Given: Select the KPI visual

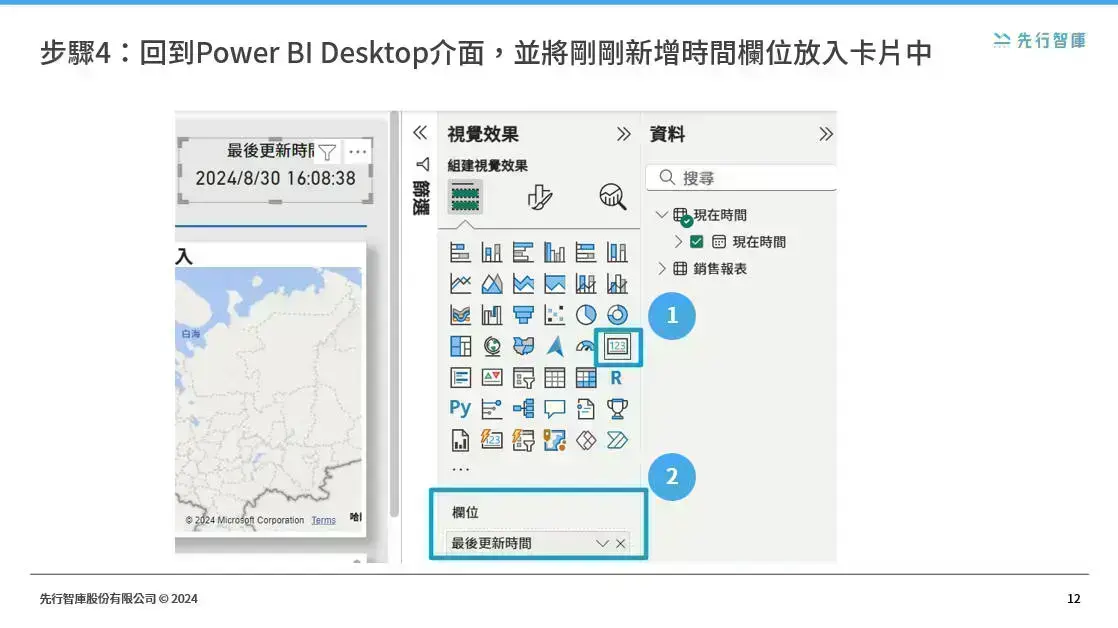Looking at the screenshot, I should tap(491, 378).
